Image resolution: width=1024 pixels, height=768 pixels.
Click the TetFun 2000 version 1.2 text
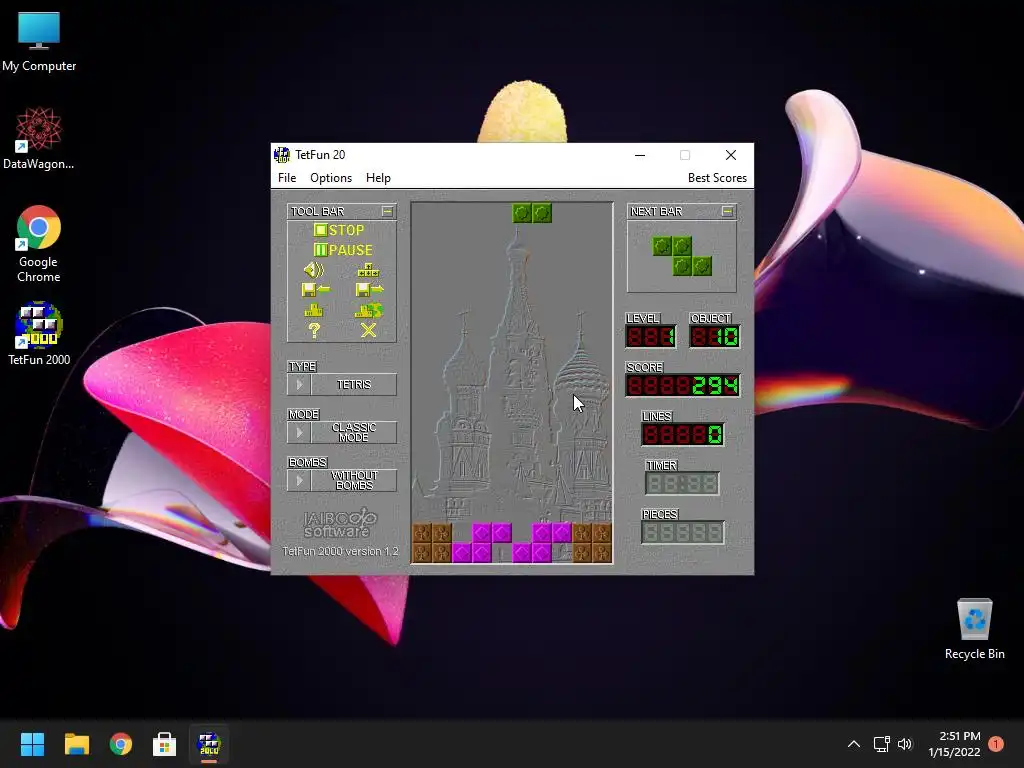coord(340,551)
